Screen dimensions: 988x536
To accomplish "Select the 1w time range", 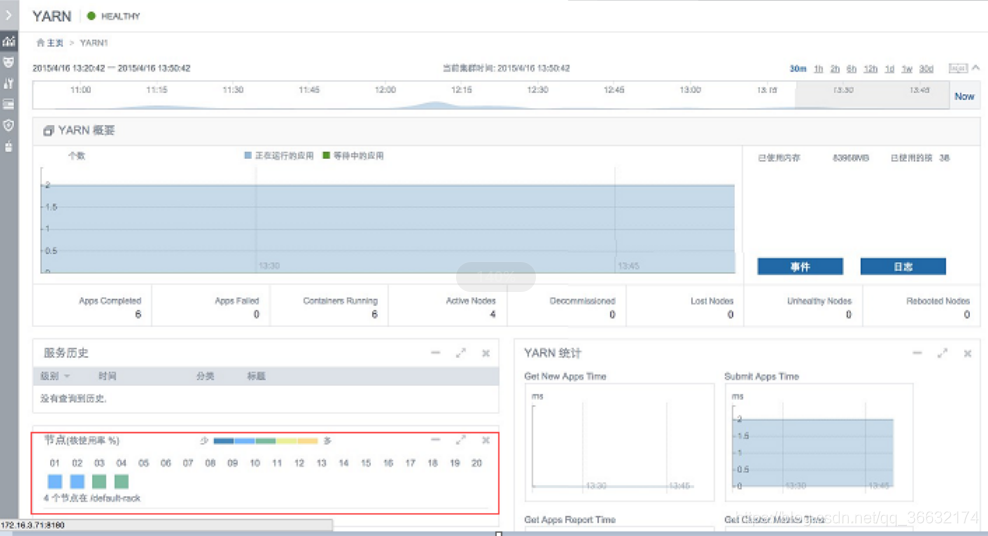I will click(907, 69).
